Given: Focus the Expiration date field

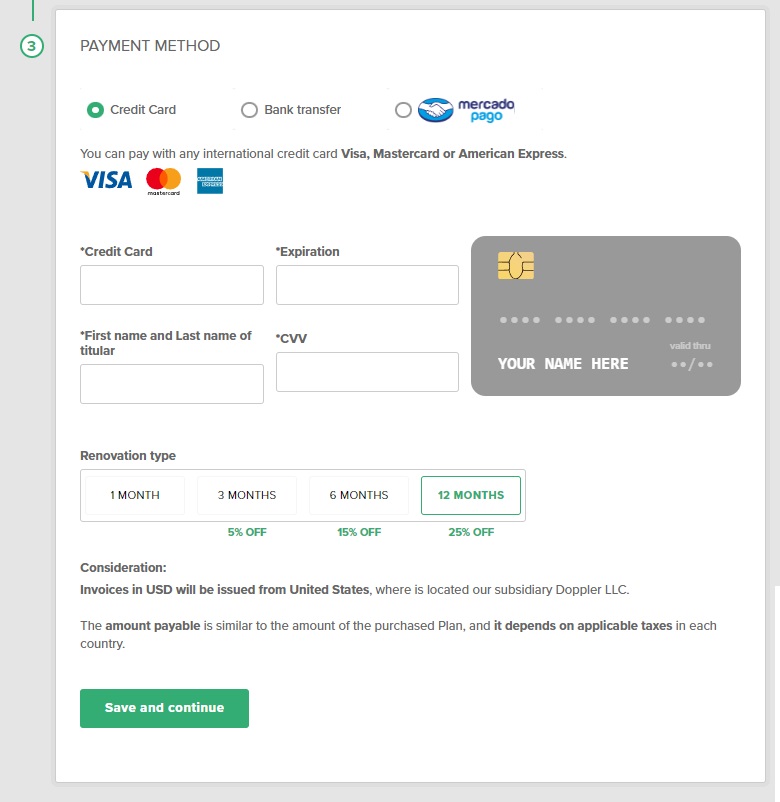Looking at the screenshot, I should (x=367, y=285).
